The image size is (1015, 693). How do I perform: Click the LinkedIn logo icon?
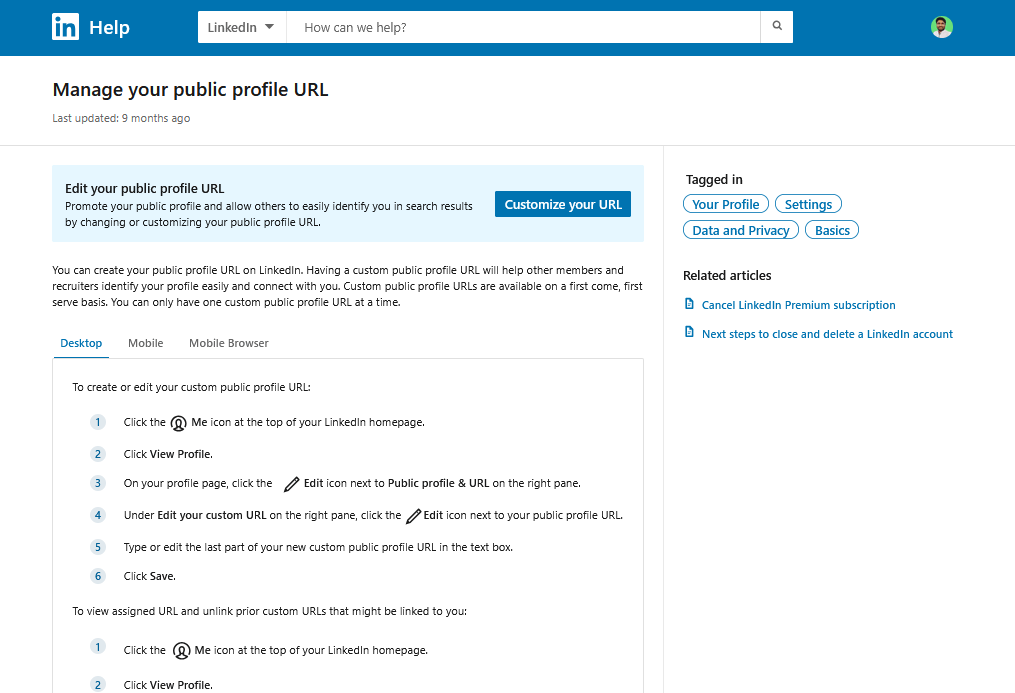click(x=65, y=27)
